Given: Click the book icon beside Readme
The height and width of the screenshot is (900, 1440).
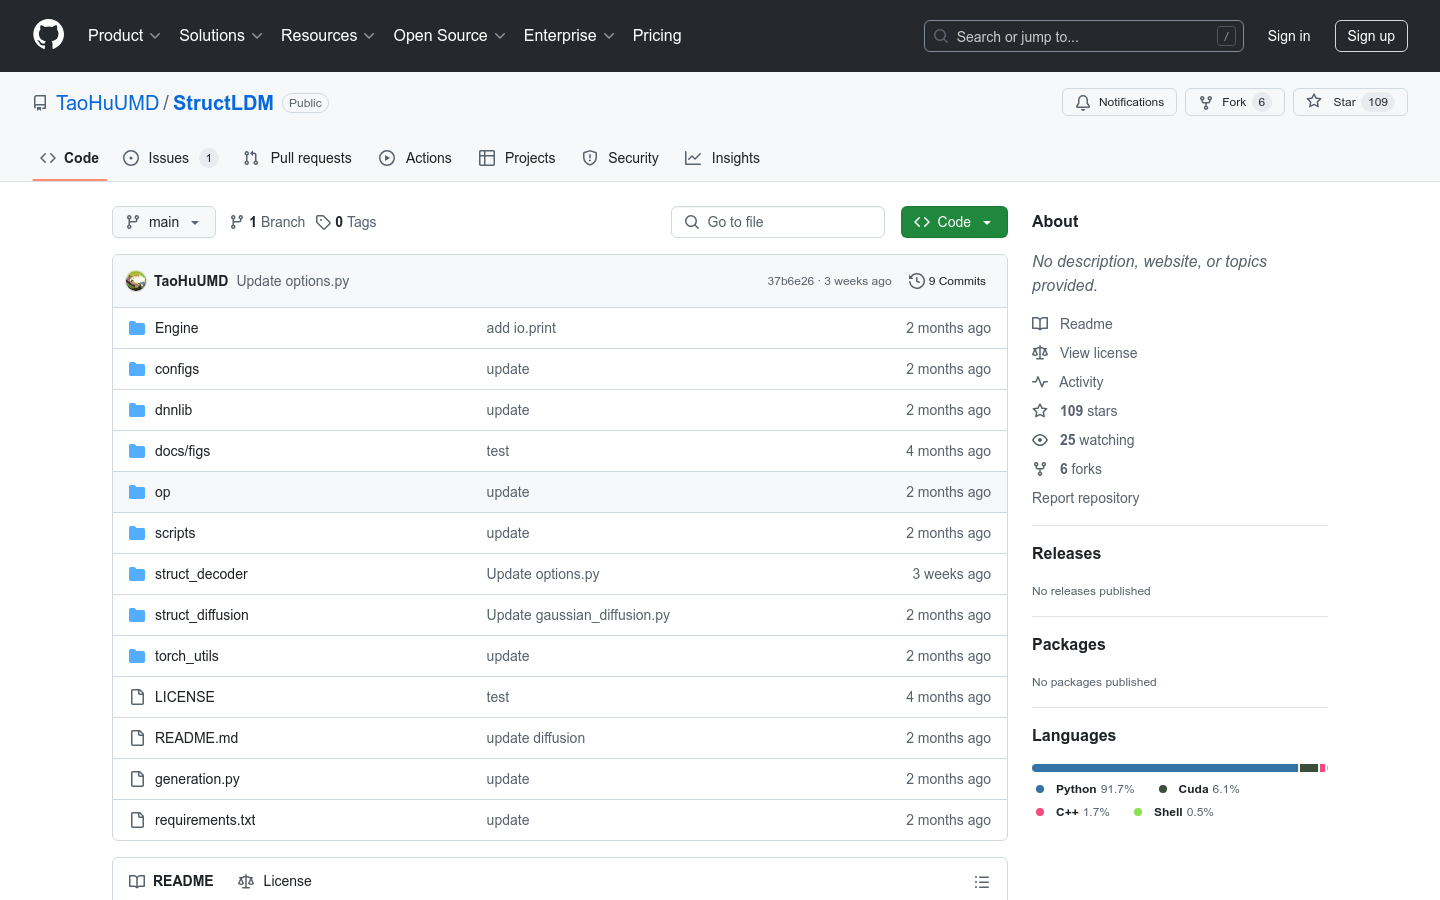Looking at the screenshot, I should tap(1040, 324).
